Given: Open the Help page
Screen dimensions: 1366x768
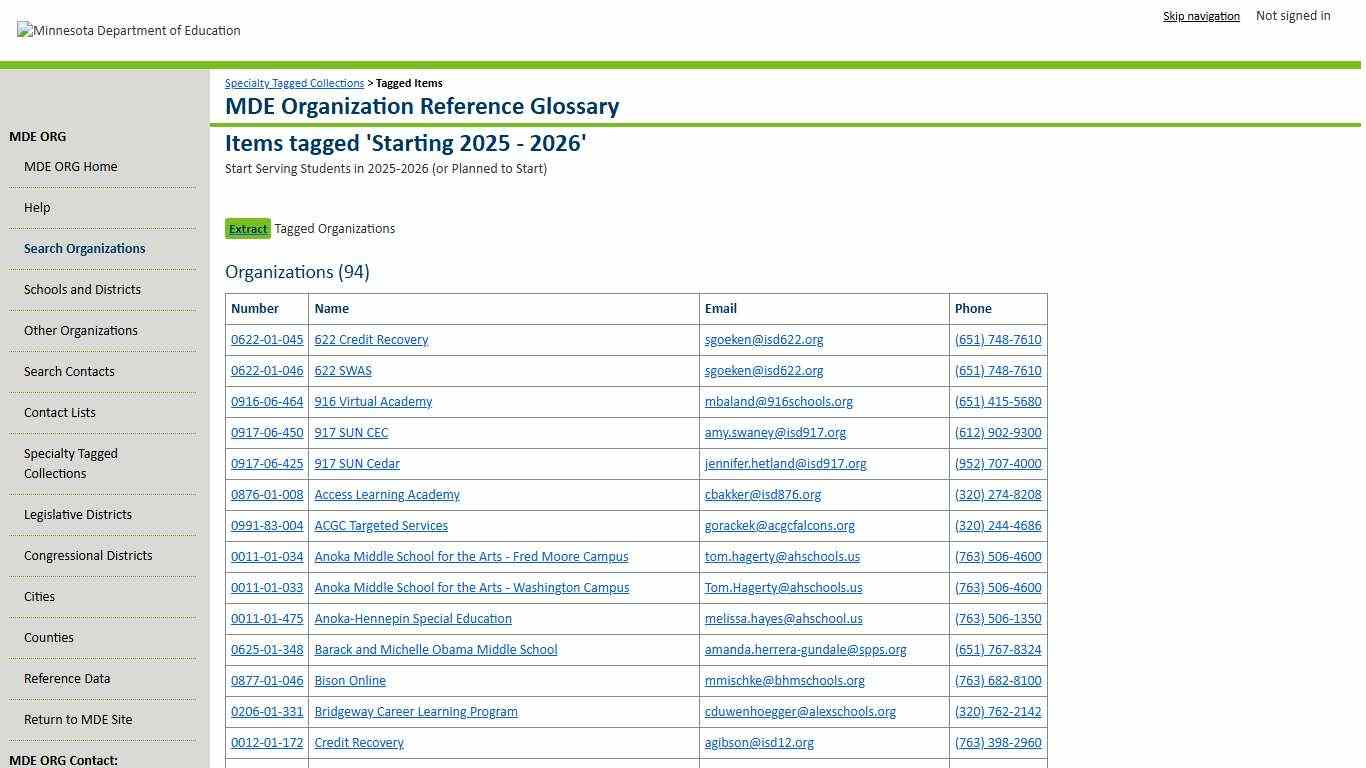Looking at the screenshot, I should 37,207.
